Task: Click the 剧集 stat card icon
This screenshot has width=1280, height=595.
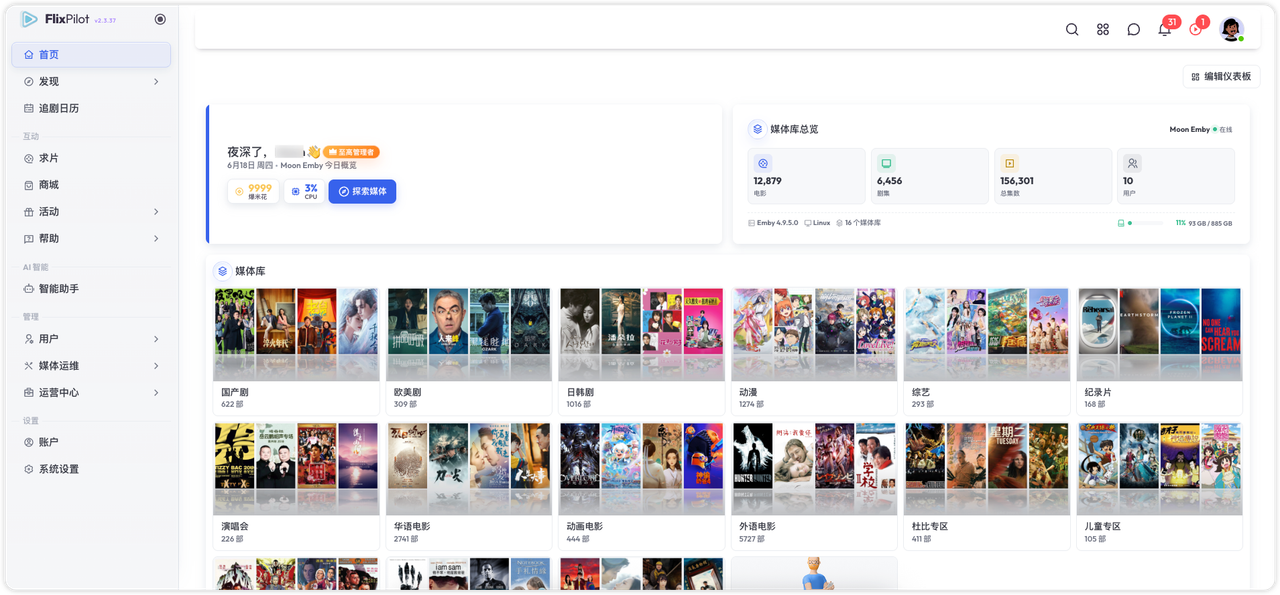Action: tap(886, 163)
